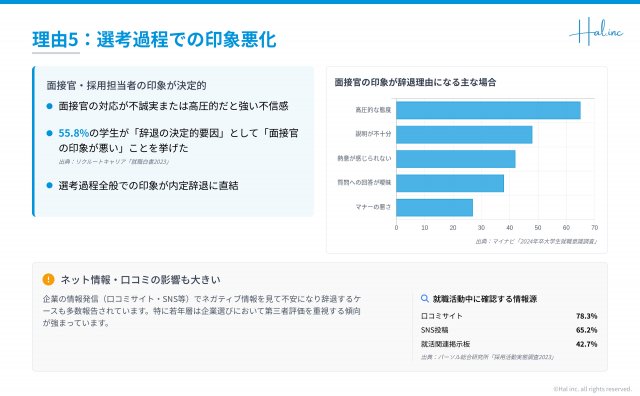Click the paragraph starting '企業の情報発信'

click(x=202, y=311)
